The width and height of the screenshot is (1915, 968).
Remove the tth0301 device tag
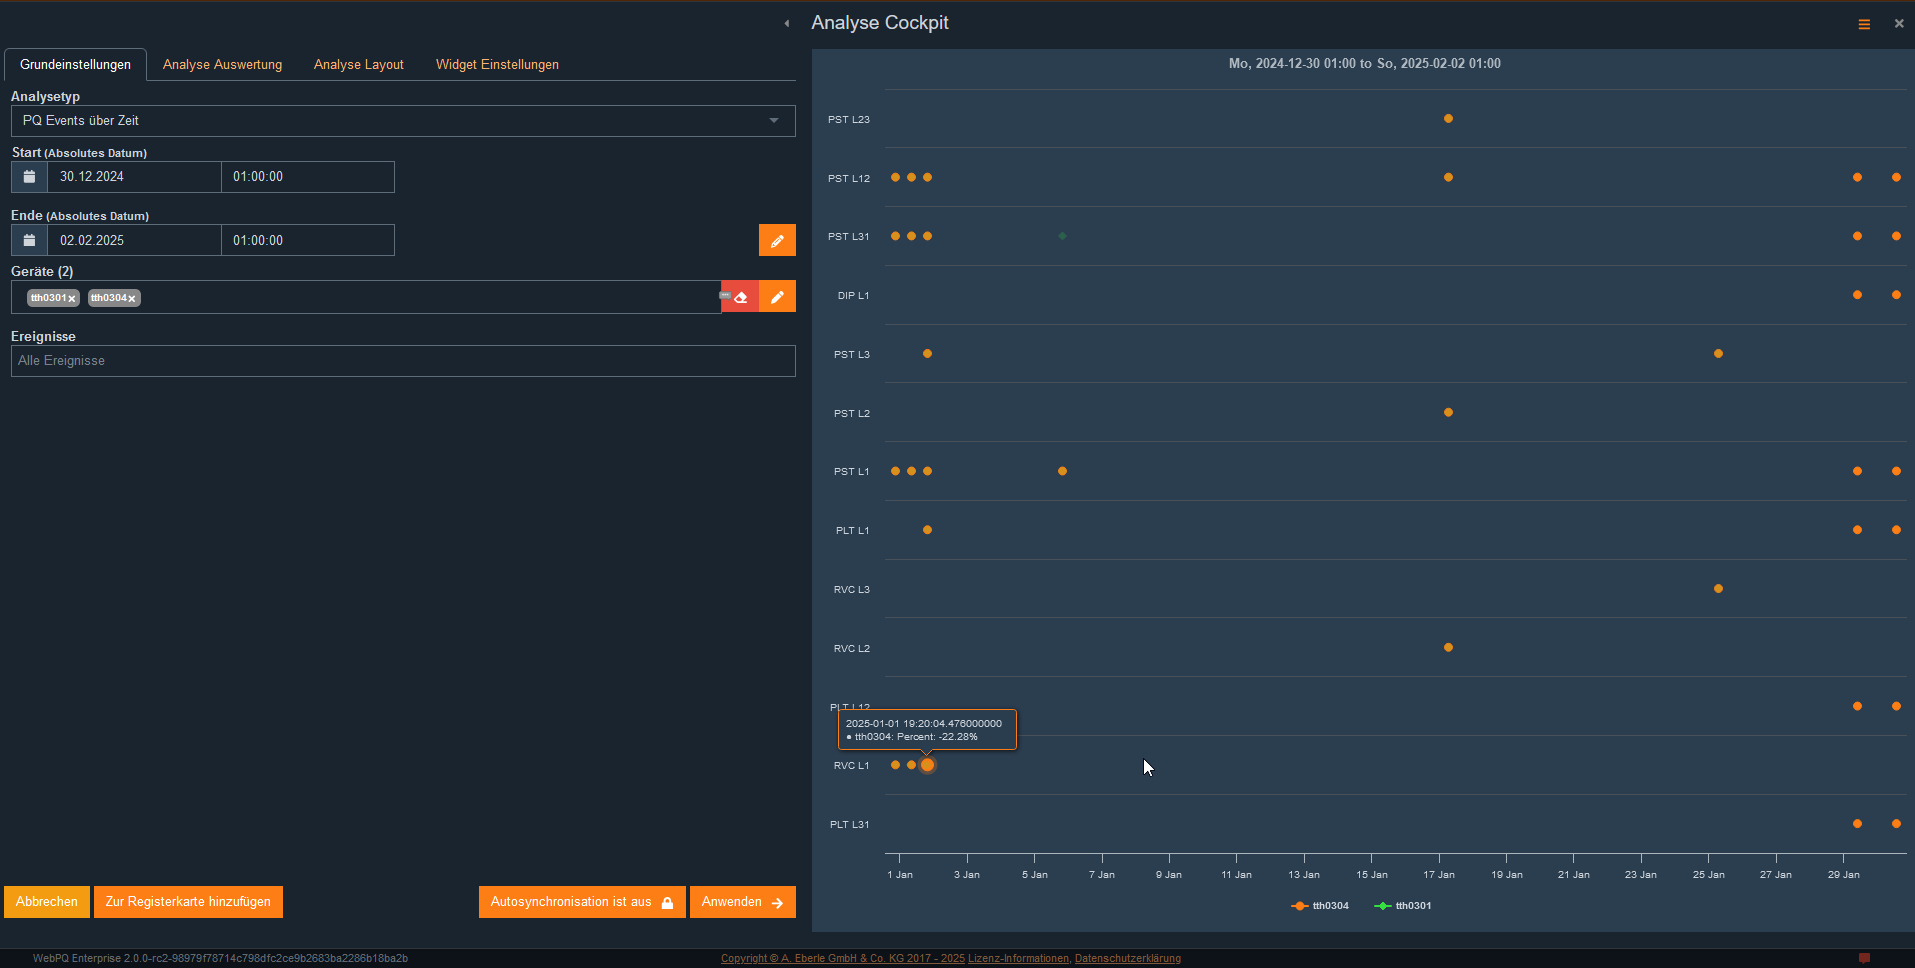click(72, 299)
